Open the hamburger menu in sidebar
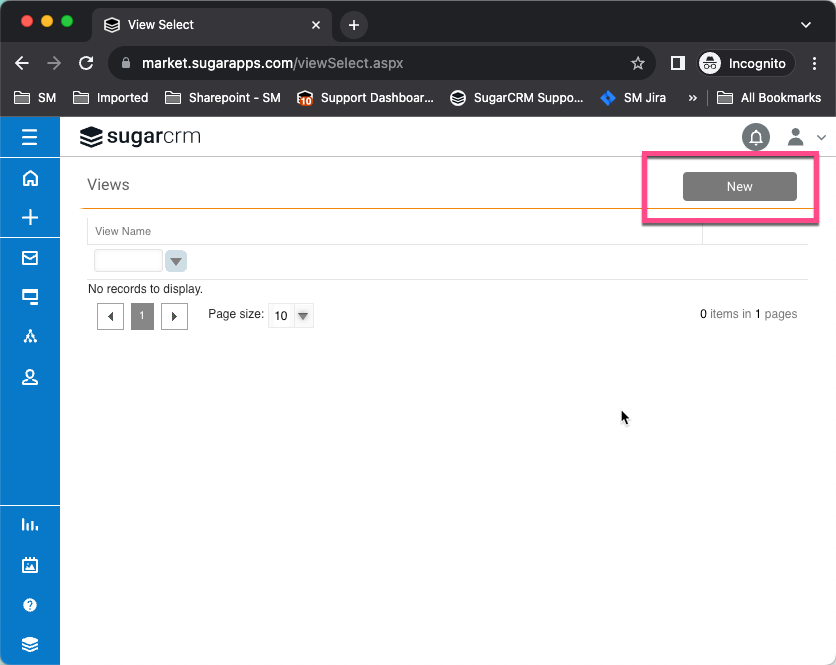This screenshot has width=836, height=665. coord(30,137)
